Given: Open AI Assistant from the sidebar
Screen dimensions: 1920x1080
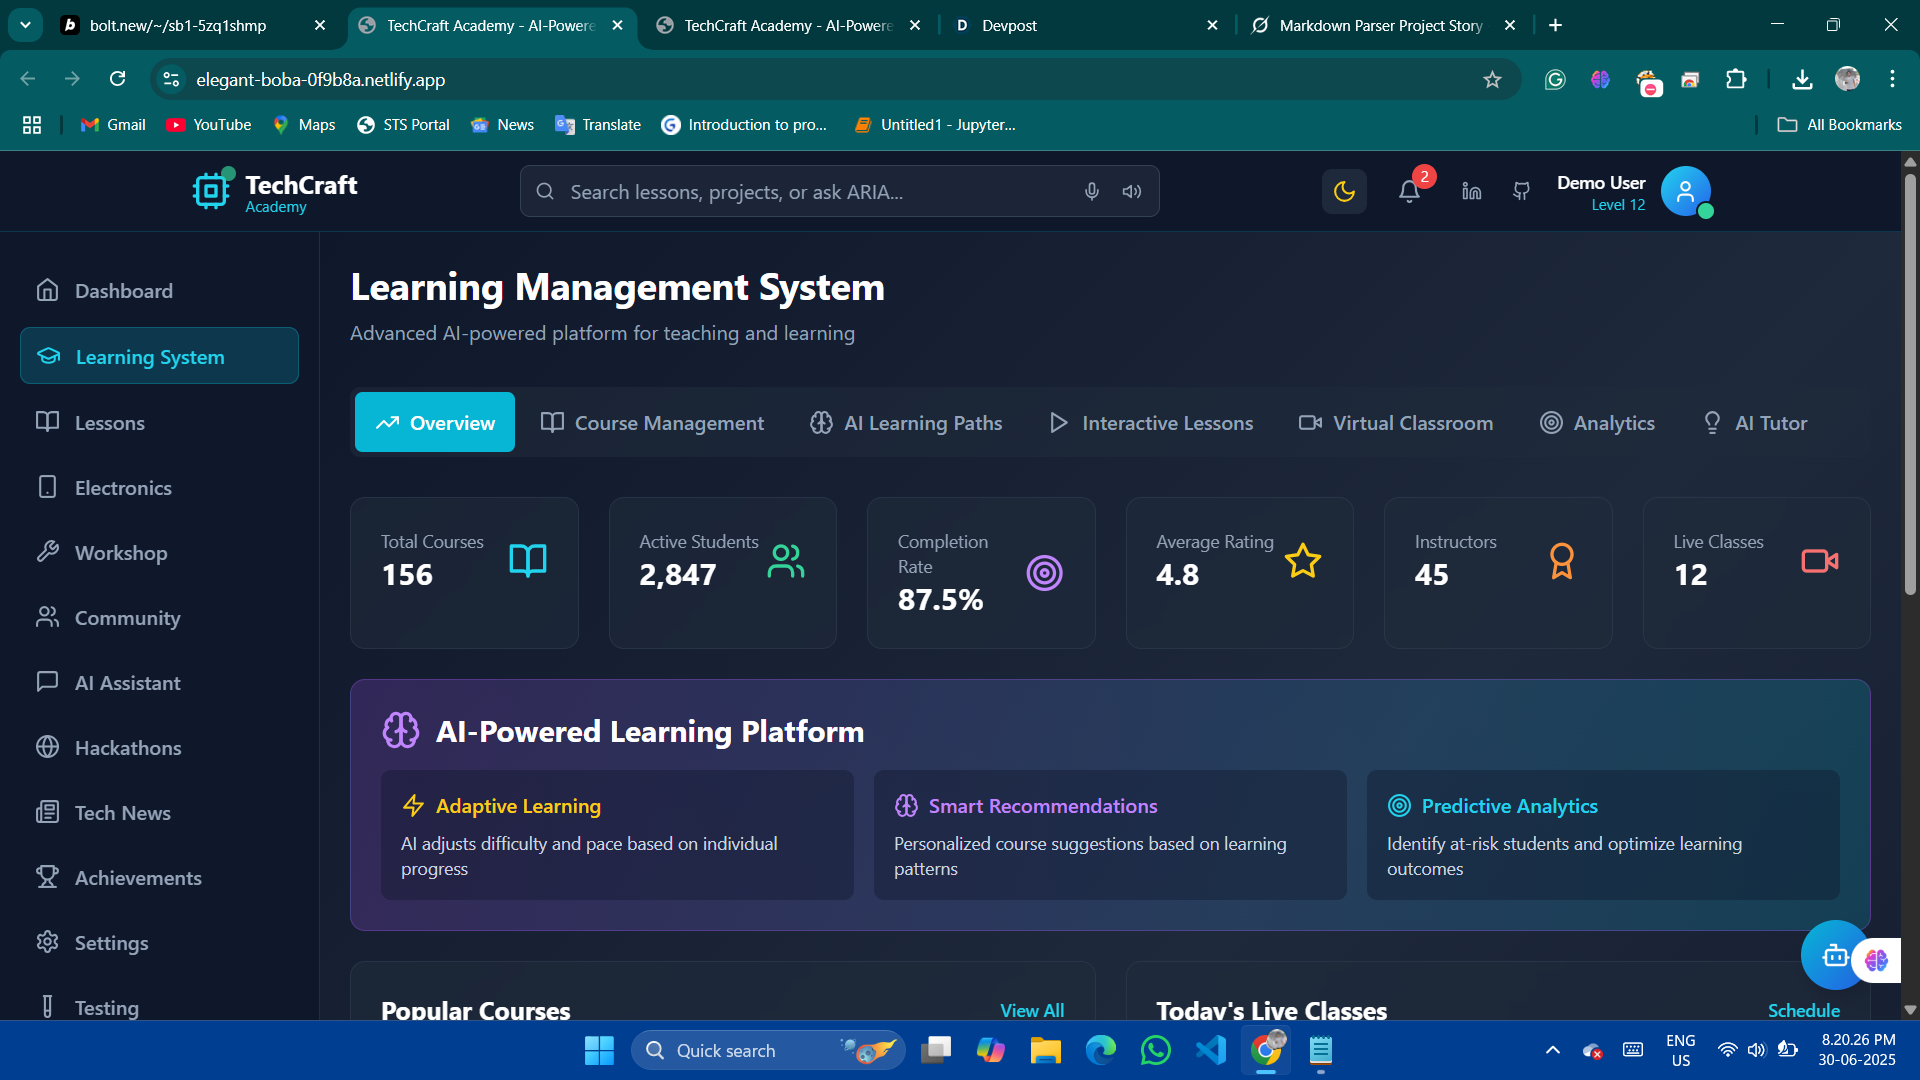Looking at the screenshot, I should click(x=127, y=683).
